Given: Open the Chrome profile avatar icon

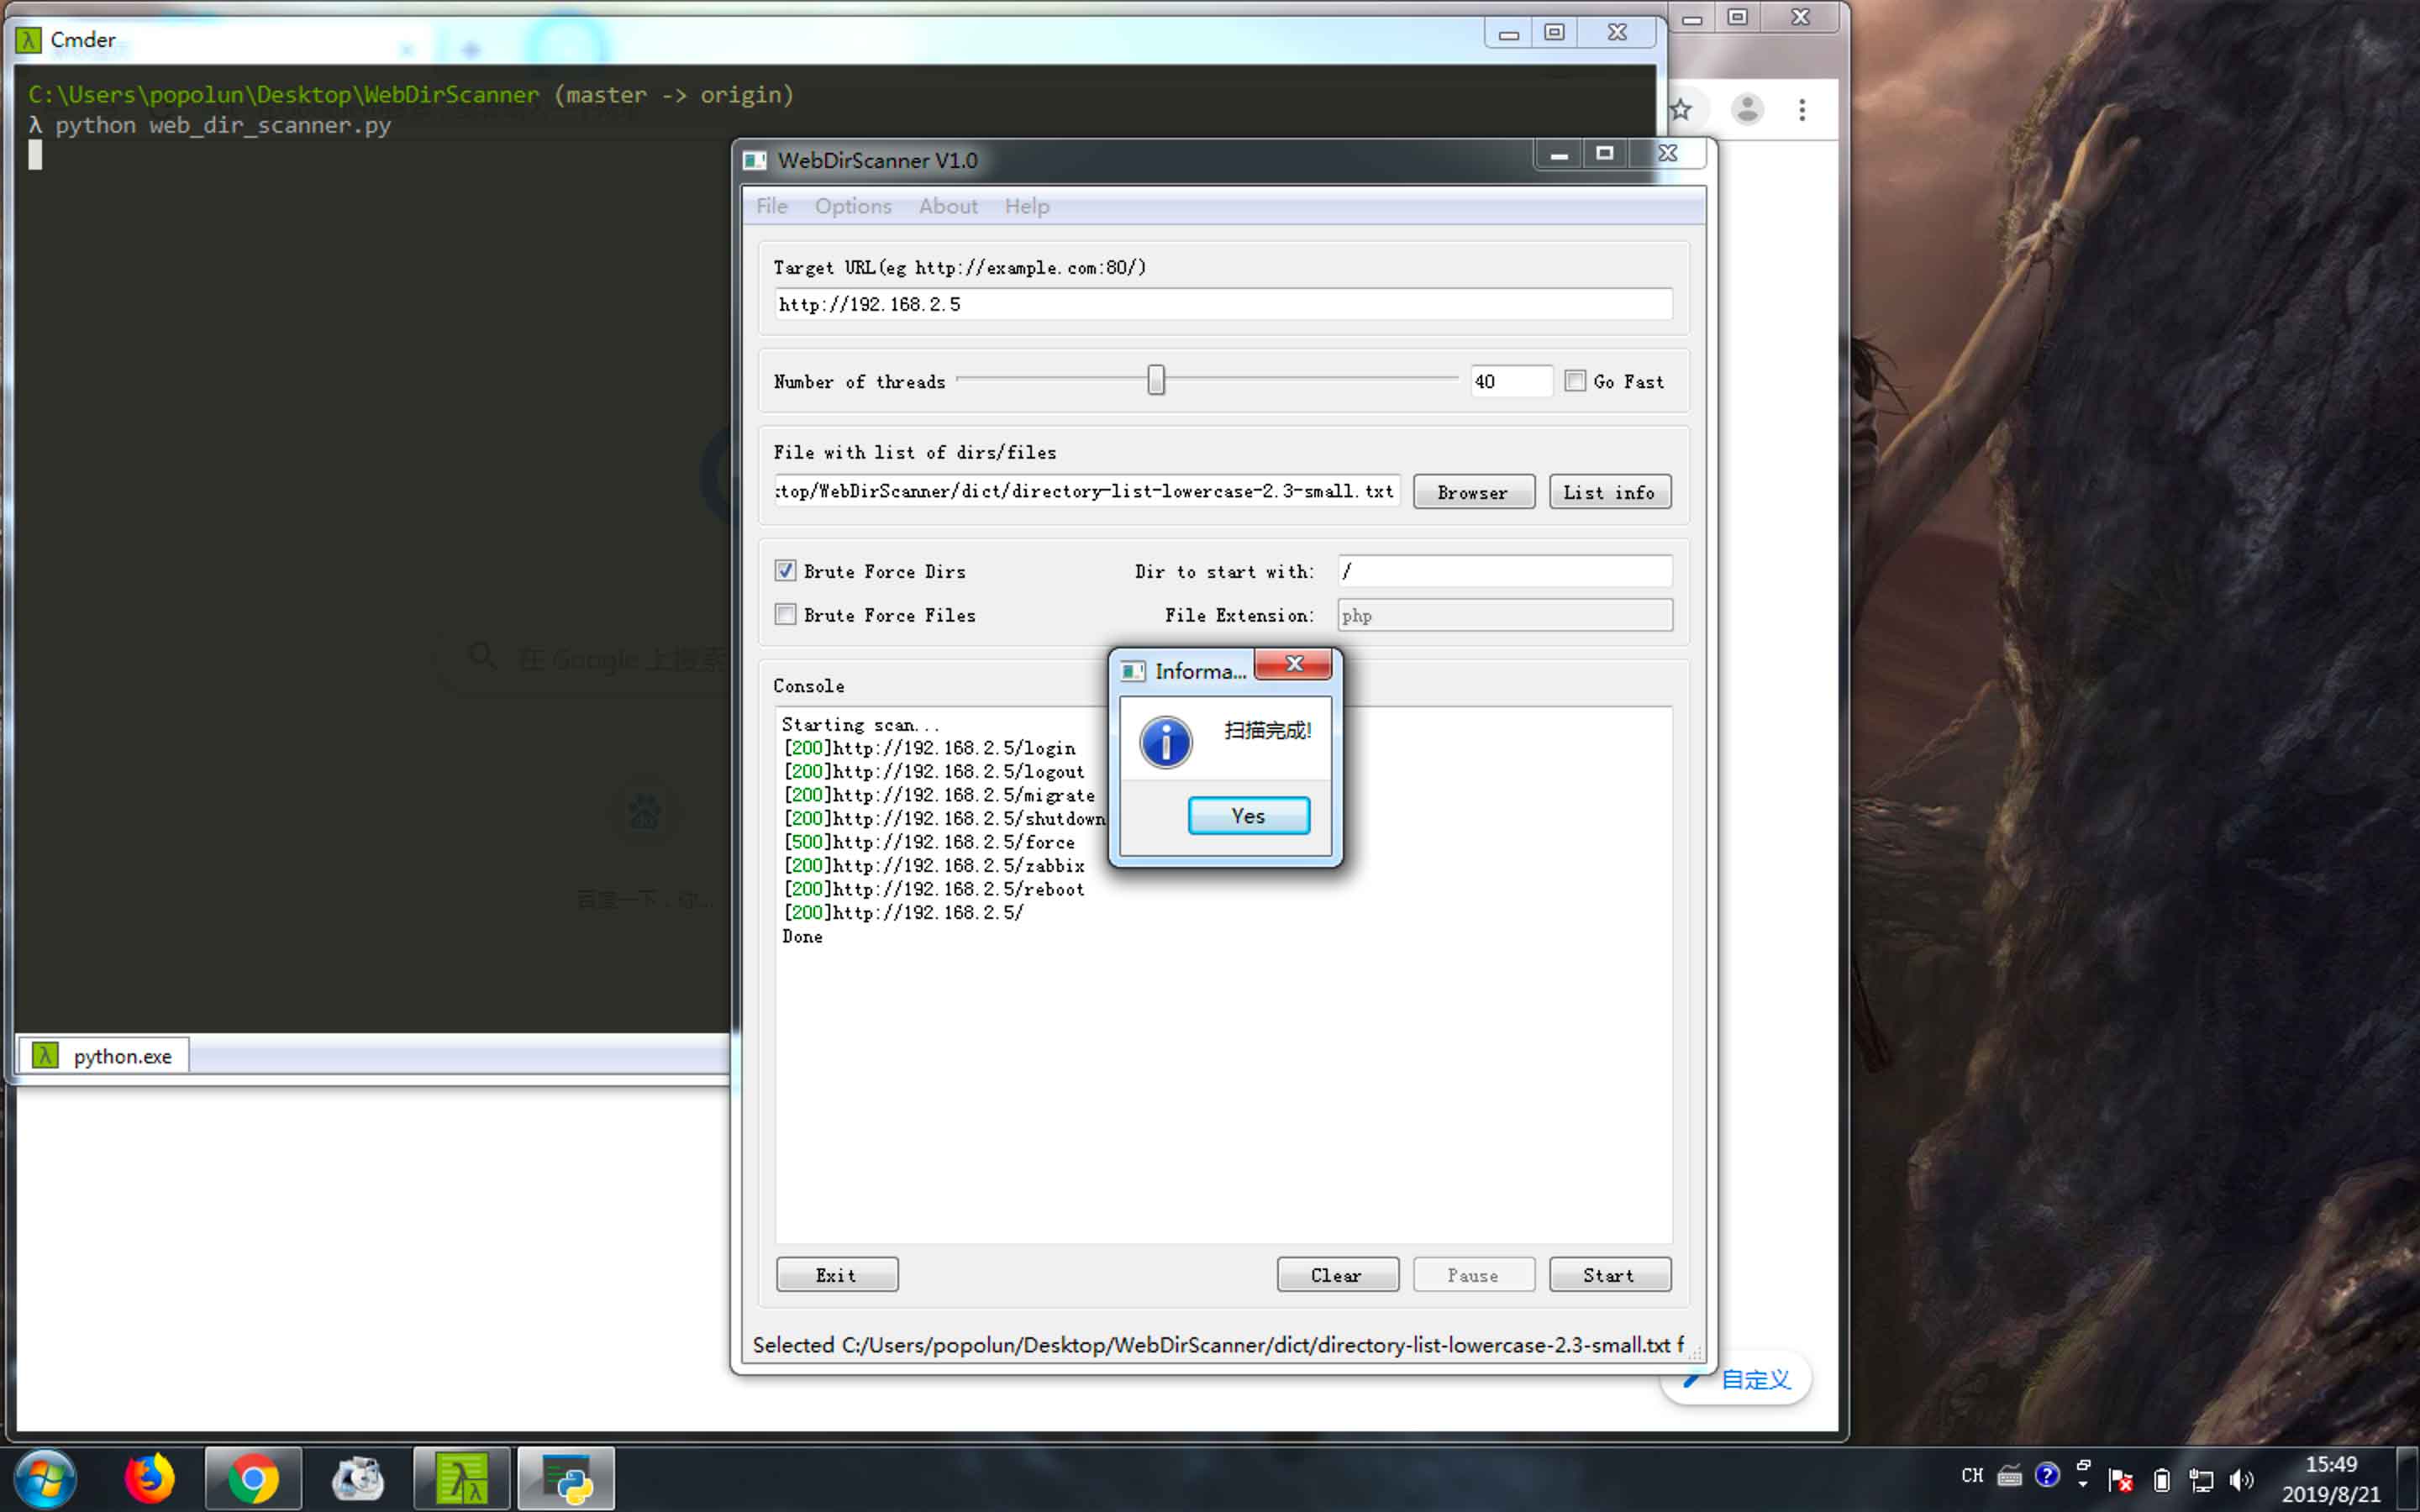Looking at the screenshot, I should 1747,109.
